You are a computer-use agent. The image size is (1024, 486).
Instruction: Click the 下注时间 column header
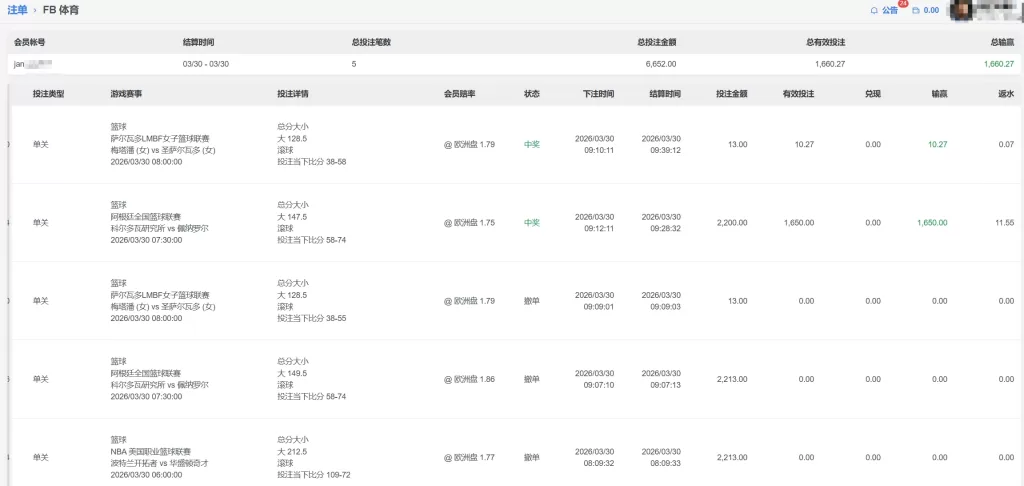pos(598,93)
